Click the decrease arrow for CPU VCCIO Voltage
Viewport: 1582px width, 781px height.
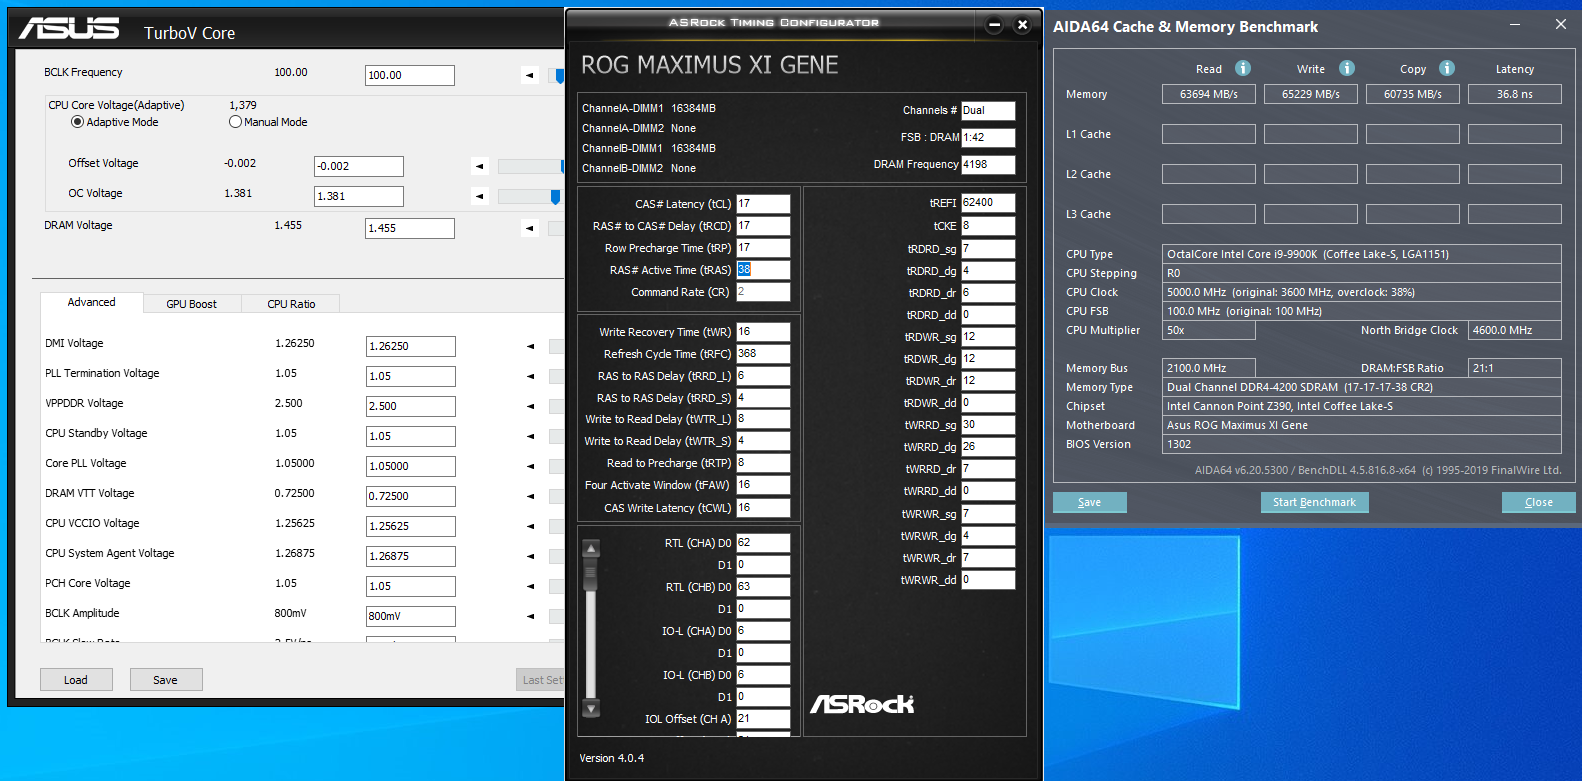(531, 526)
